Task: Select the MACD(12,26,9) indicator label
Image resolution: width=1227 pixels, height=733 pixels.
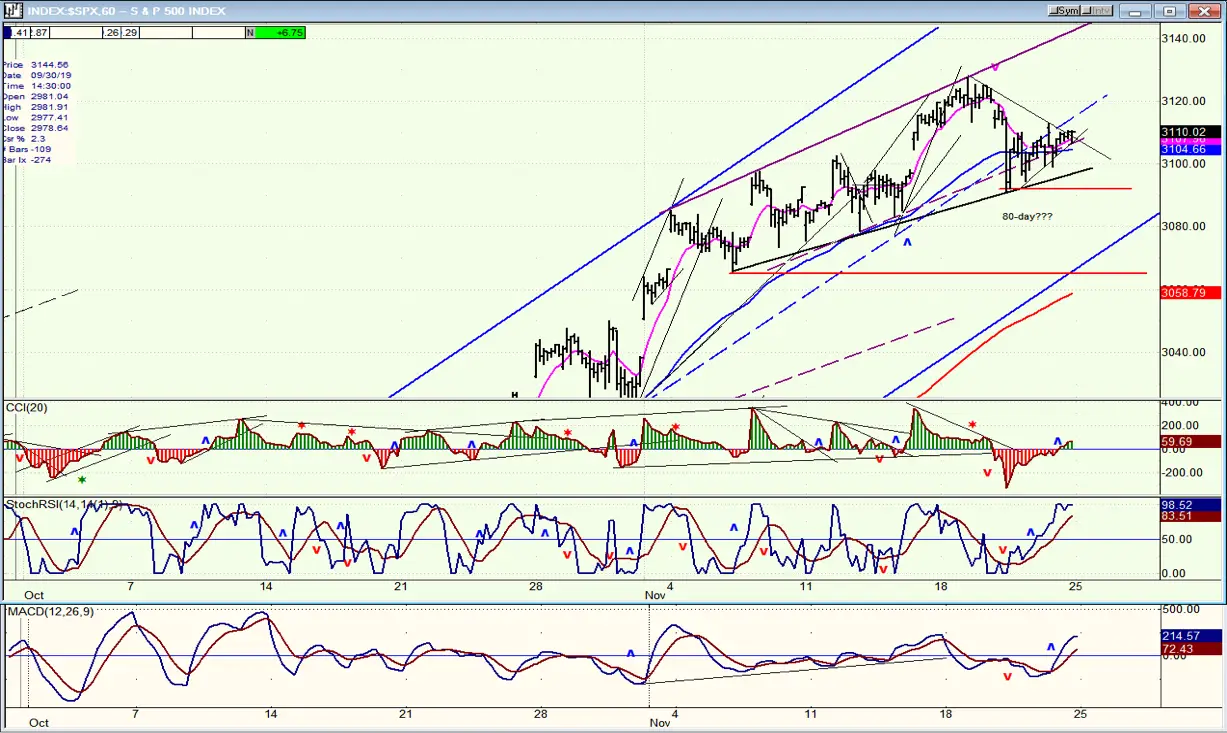Action: (x=51, y=611)
